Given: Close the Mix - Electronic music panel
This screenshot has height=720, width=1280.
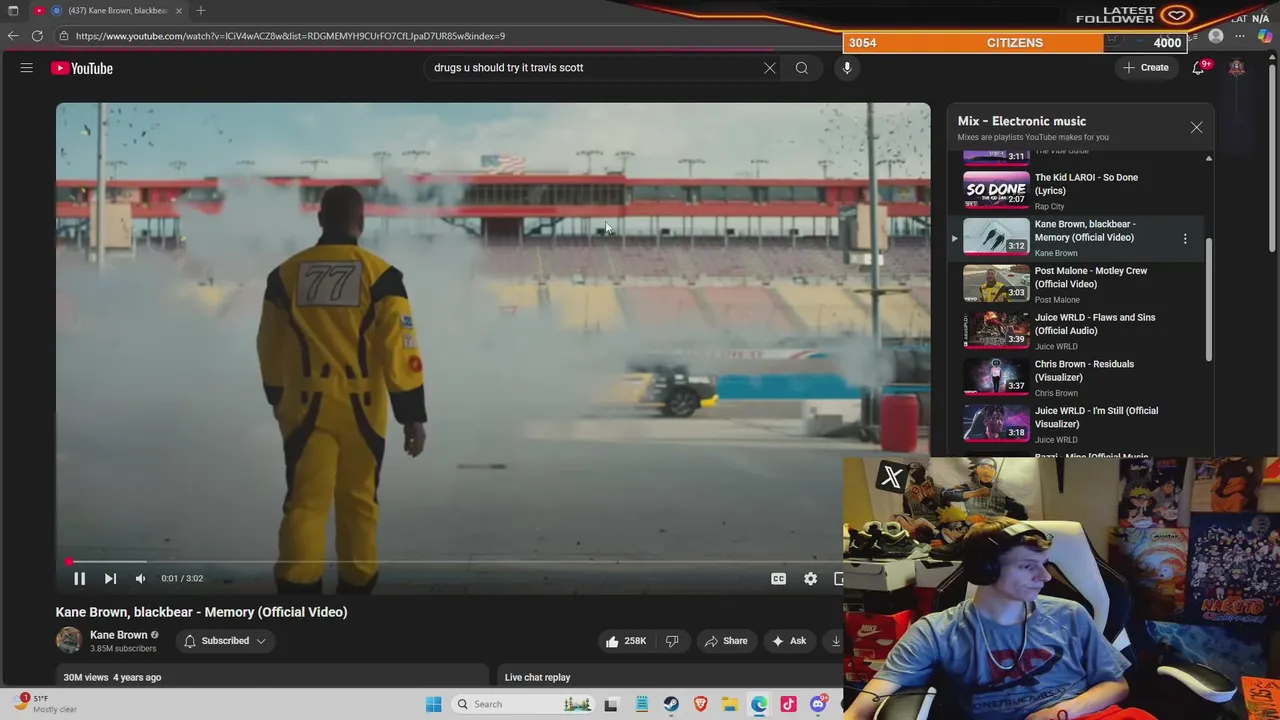Looking at the screenshot, I should pos(1196,128).
